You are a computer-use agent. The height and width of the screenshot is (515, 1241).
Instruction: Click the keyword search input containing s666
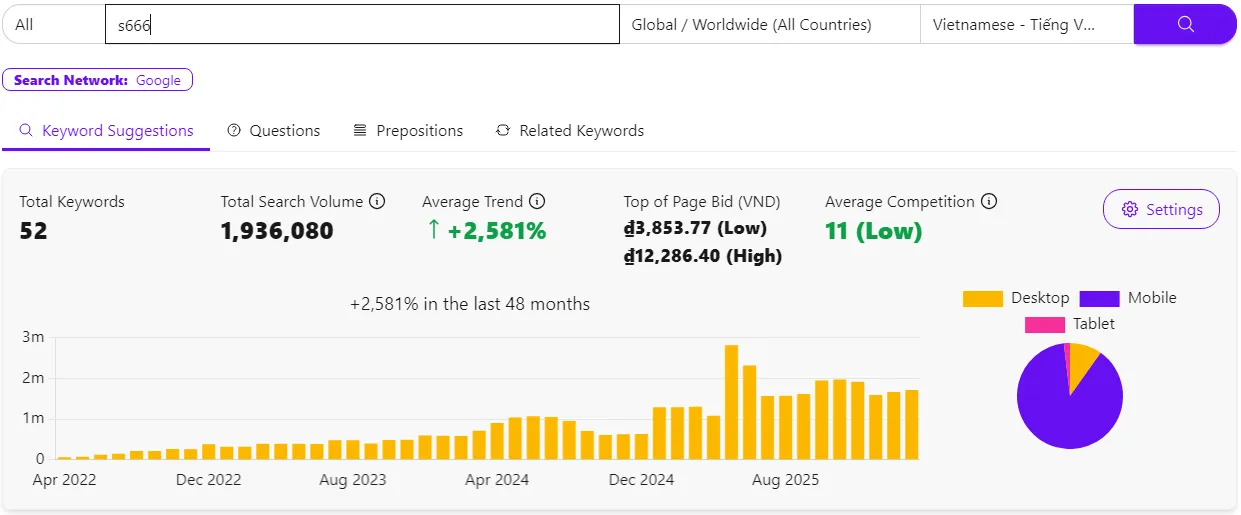(362, 24)
